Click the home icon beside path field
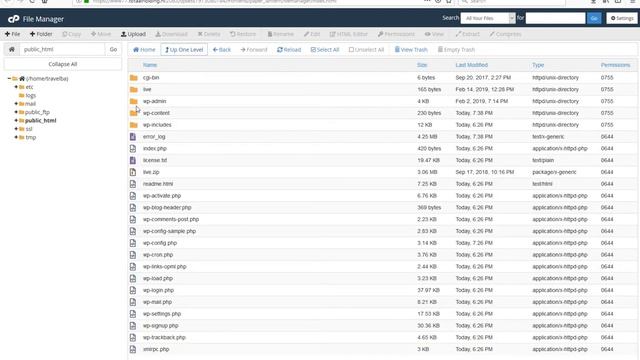Image resolution: width=640 pixels, height=360 pixels. point(12,49)
